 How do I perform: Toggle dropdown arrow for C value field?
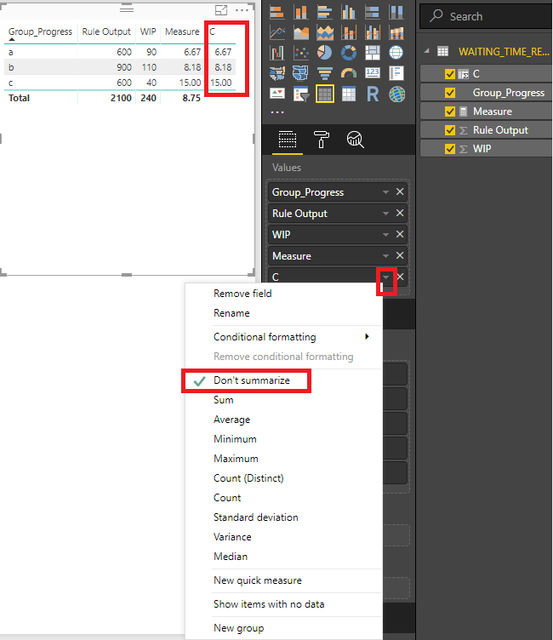[x=386, y=277]
